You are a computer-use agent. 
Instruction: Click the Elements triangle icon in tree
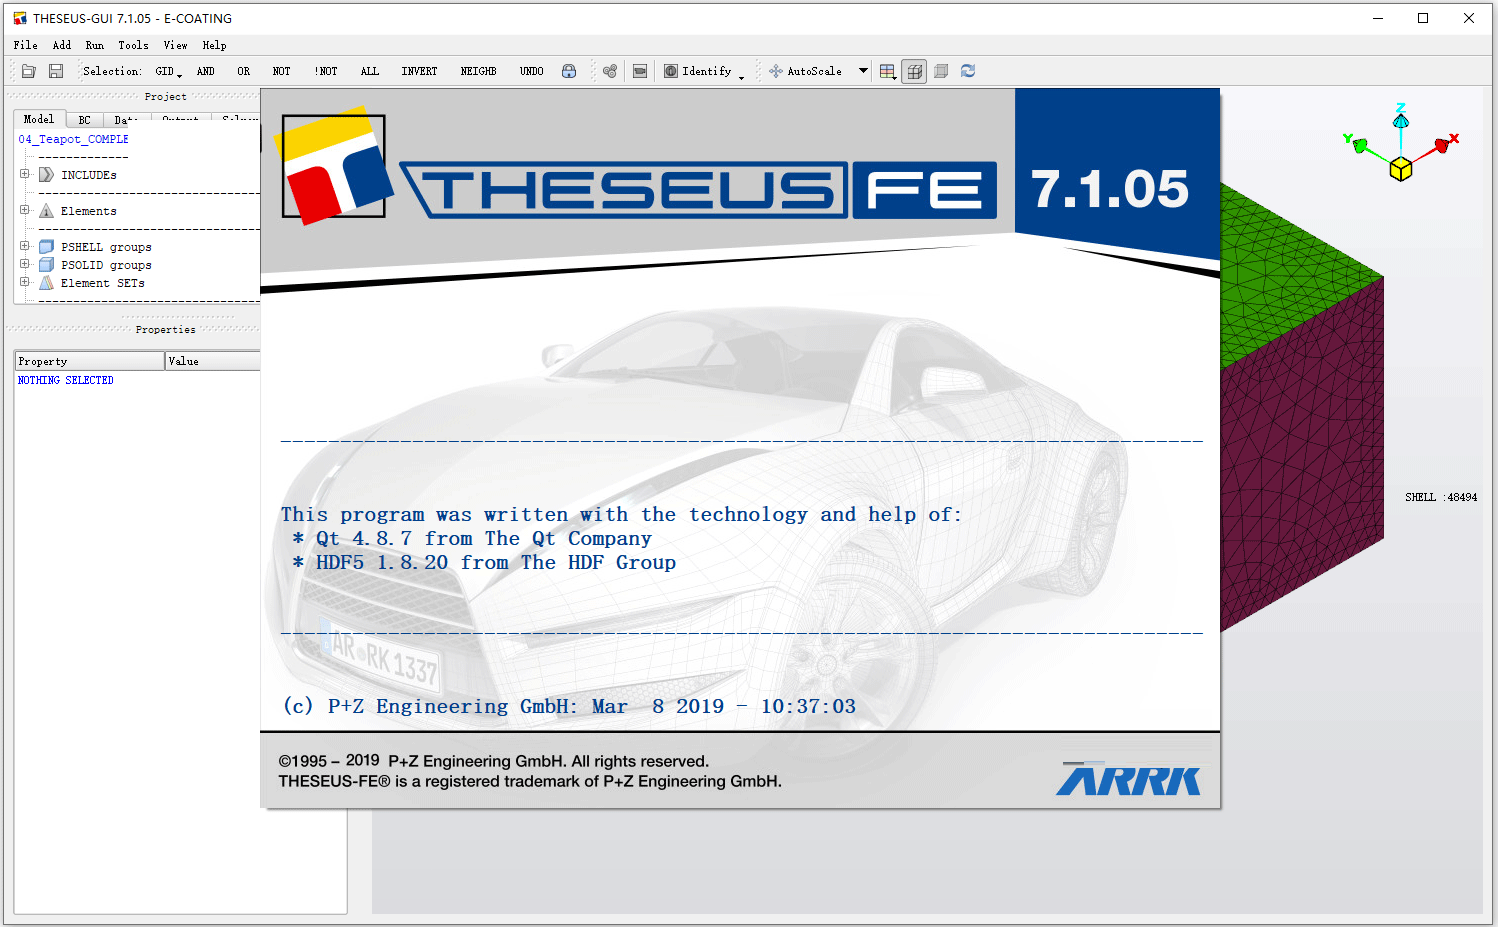click(46, 211)
